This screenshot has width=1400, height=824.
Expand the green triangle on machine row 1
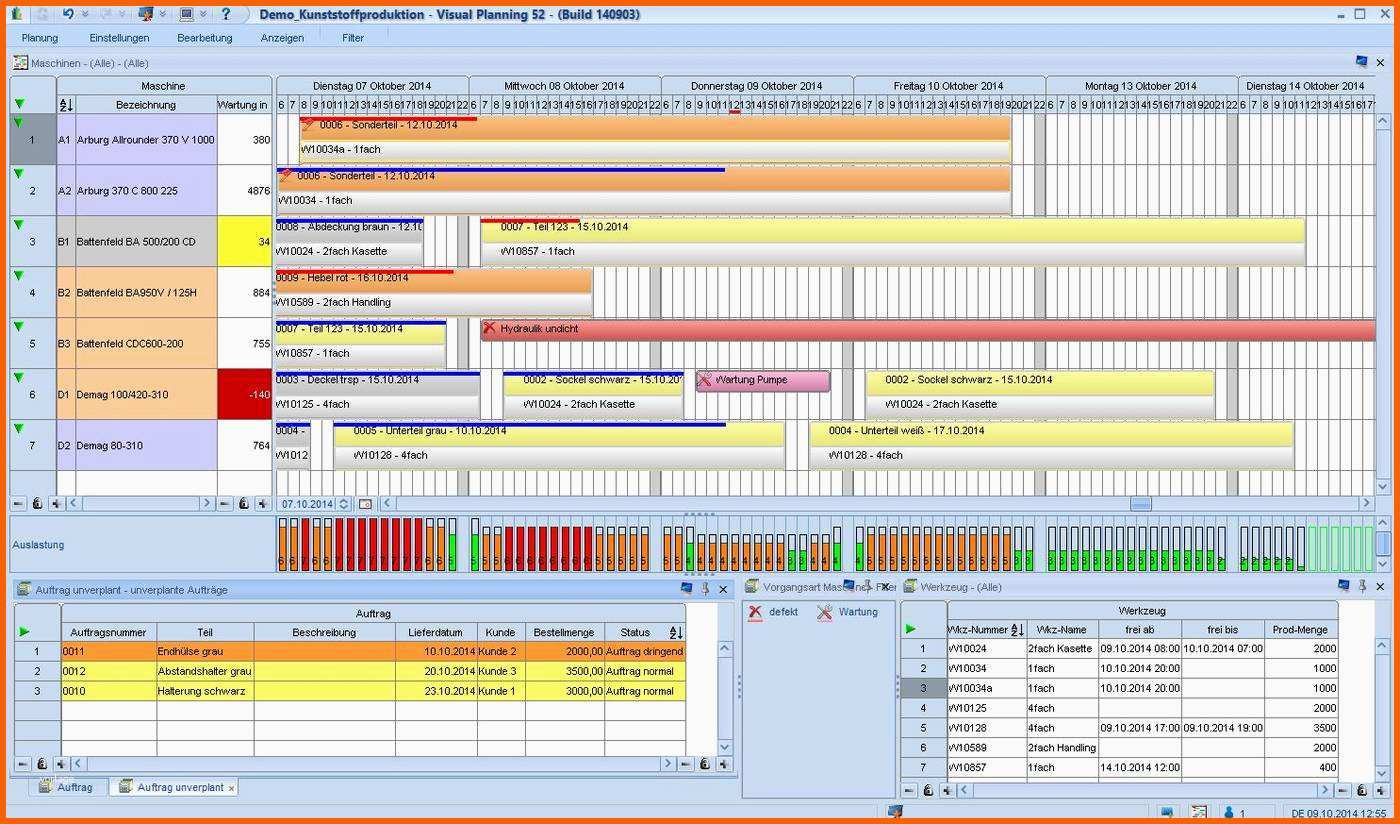[18, 122]
